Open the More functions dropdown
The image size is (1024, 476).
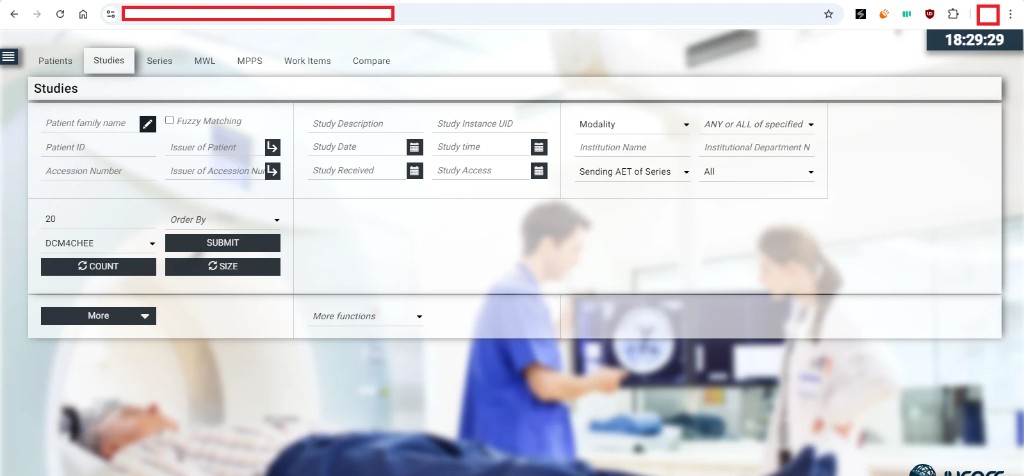(366, 316)
